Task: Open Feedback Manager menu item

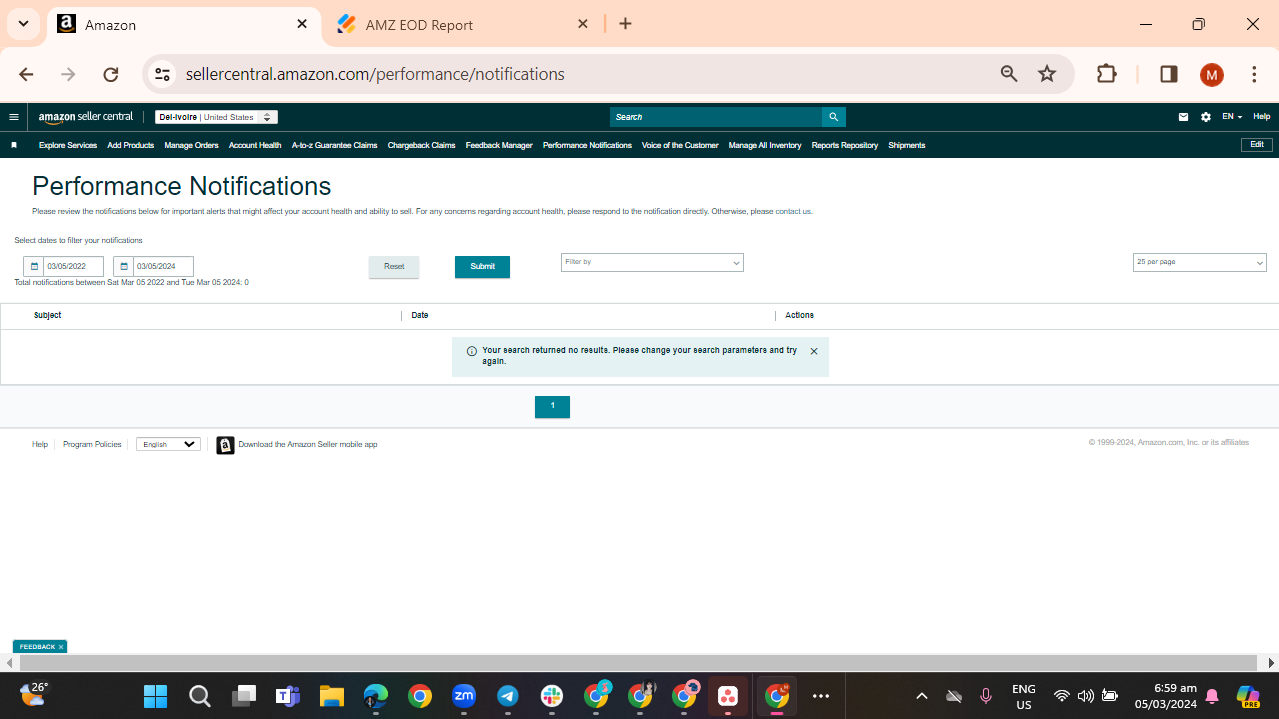Action: (x=499, y=145)
